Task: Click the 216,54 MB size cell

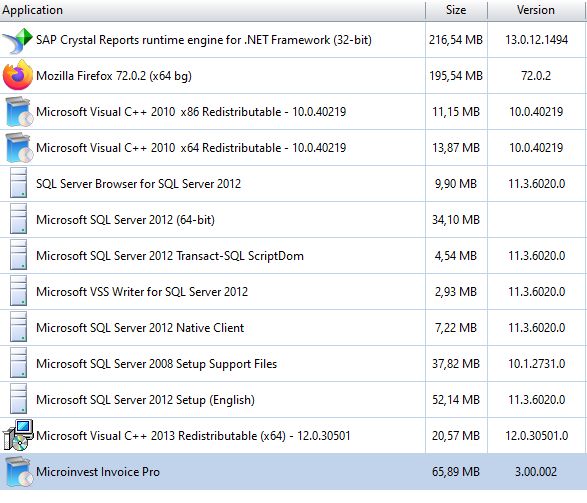Action: 456,40
